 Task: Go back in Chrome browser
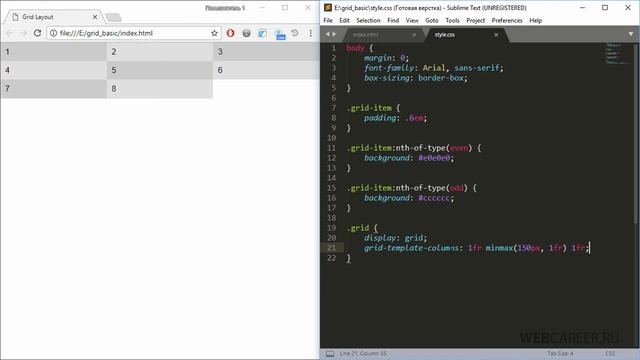tap(9, 33)
